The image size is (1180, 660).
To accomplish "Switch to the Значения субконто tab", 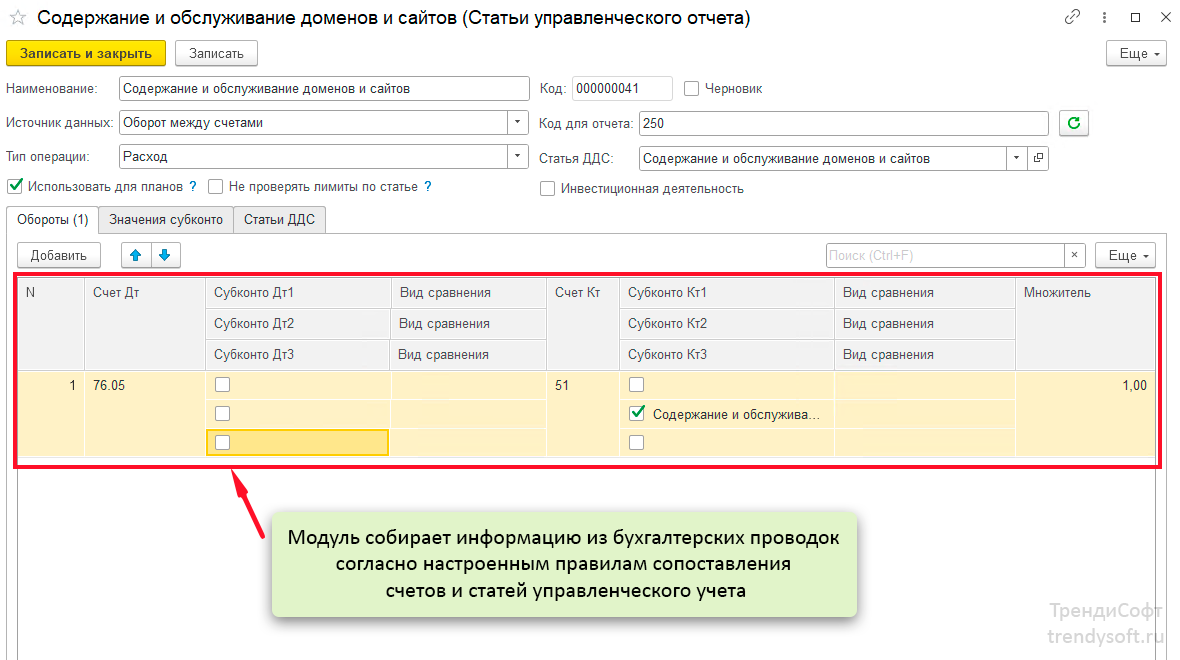I will pyautogui.click(x=166, y=220).
